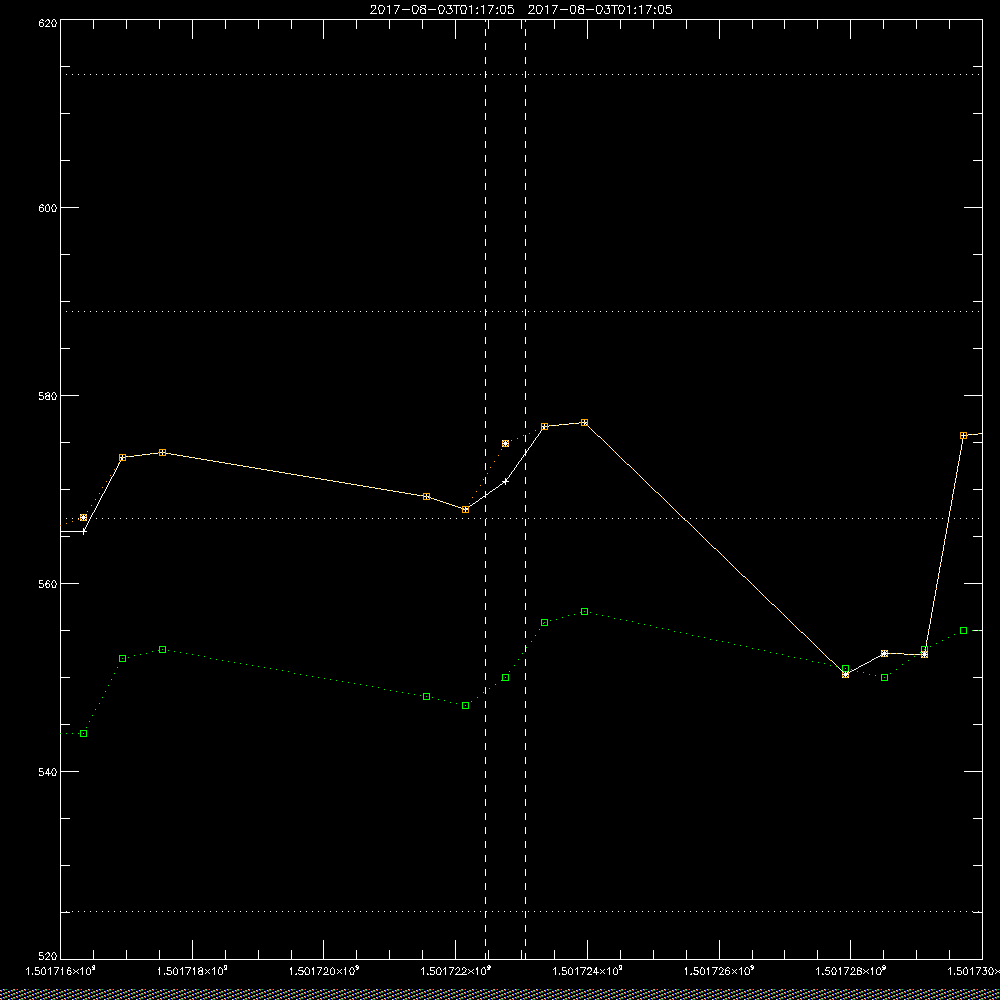
Task: Click the 1.501716×10⁹ x-axis label
Action: 61,971
